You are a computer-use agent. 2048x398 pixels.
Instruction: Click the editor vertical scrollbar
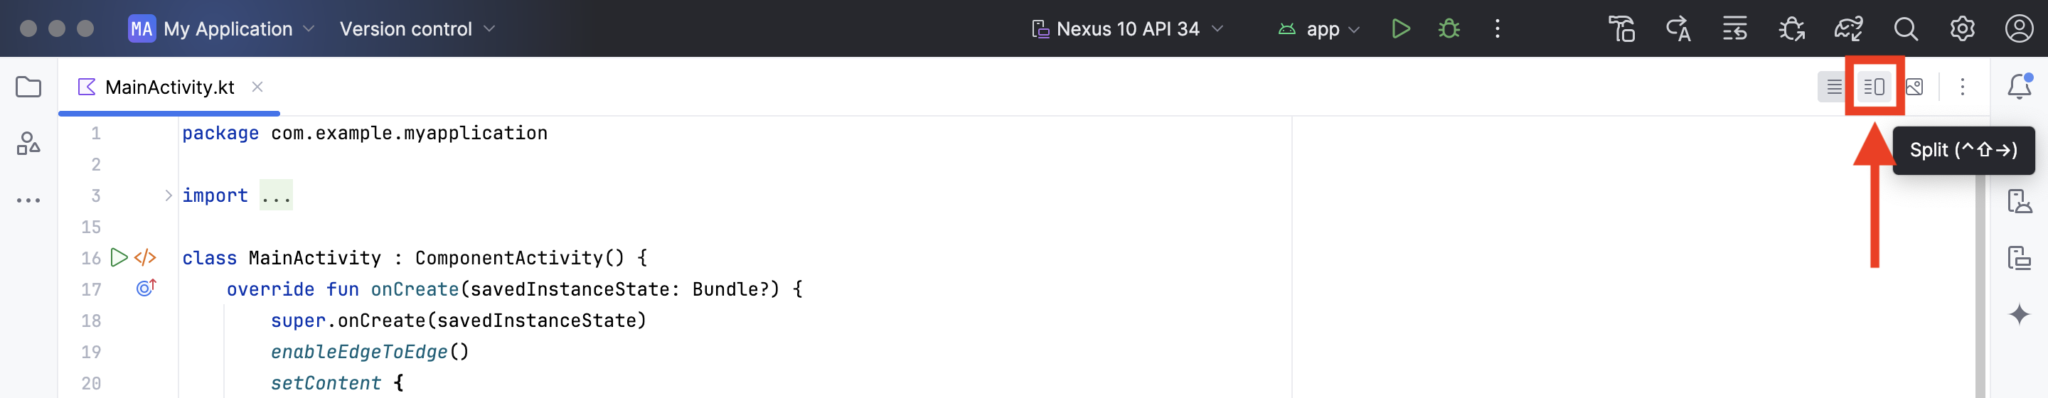click(1980, 257)
